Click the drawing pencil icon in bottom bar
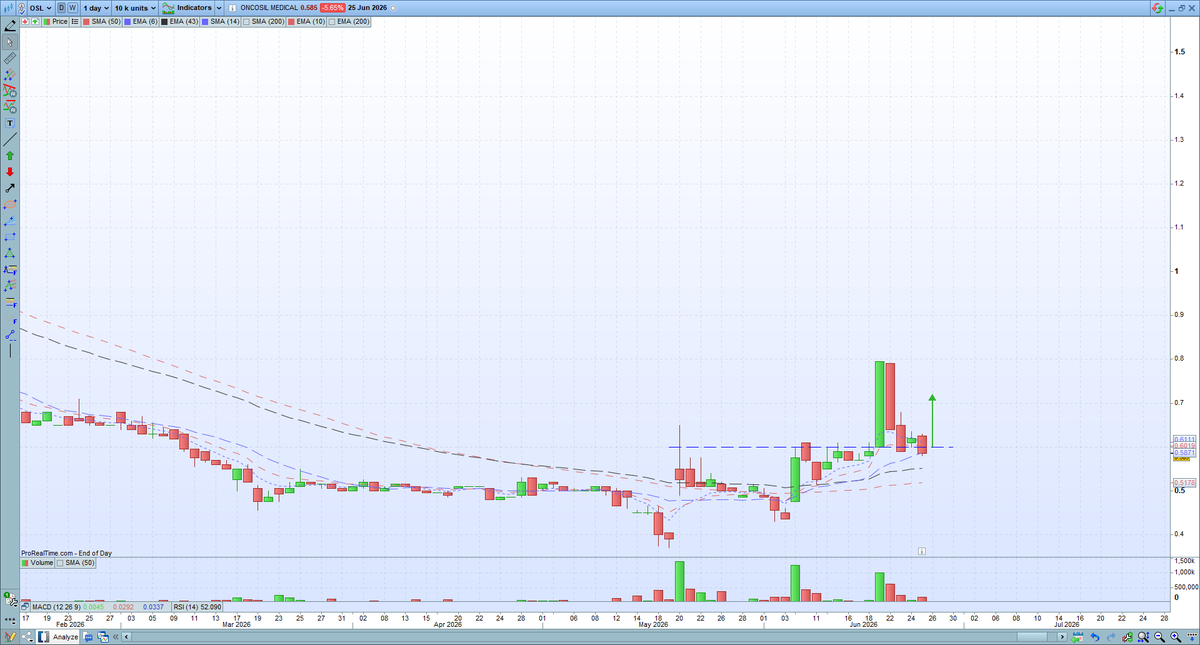1200x645 pixels. (x=10, y=637)
